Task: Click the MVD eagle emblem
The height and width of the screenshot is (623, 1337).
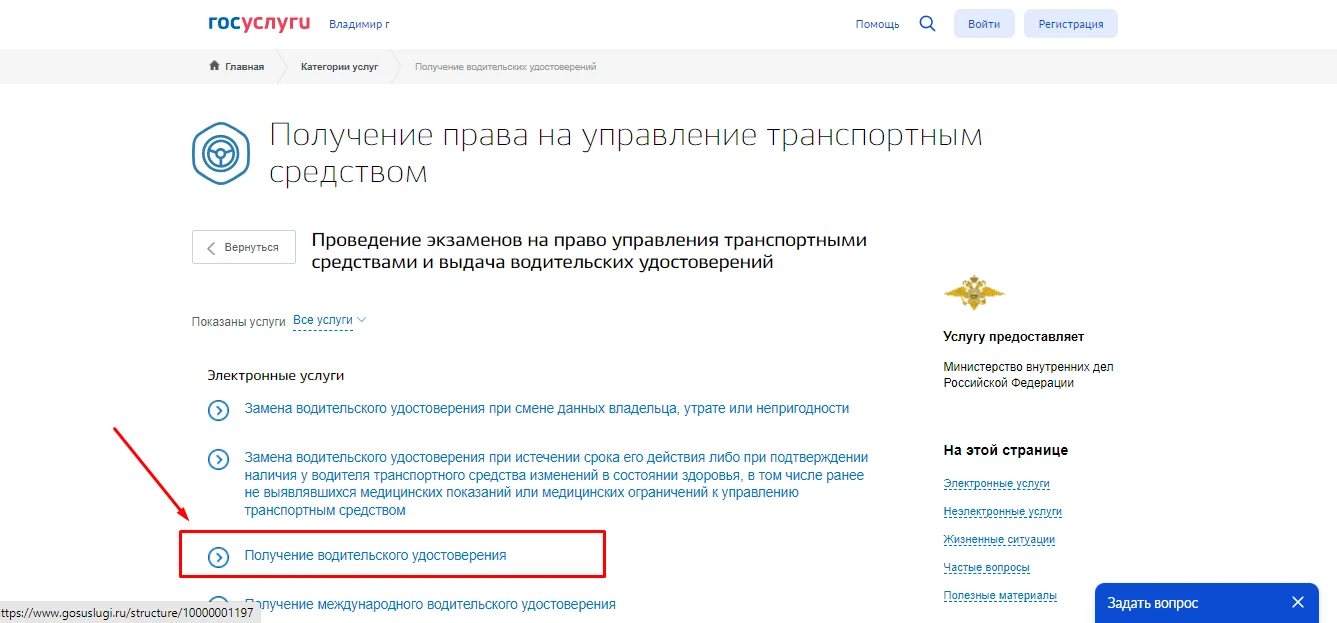Action: coord(974,292)
